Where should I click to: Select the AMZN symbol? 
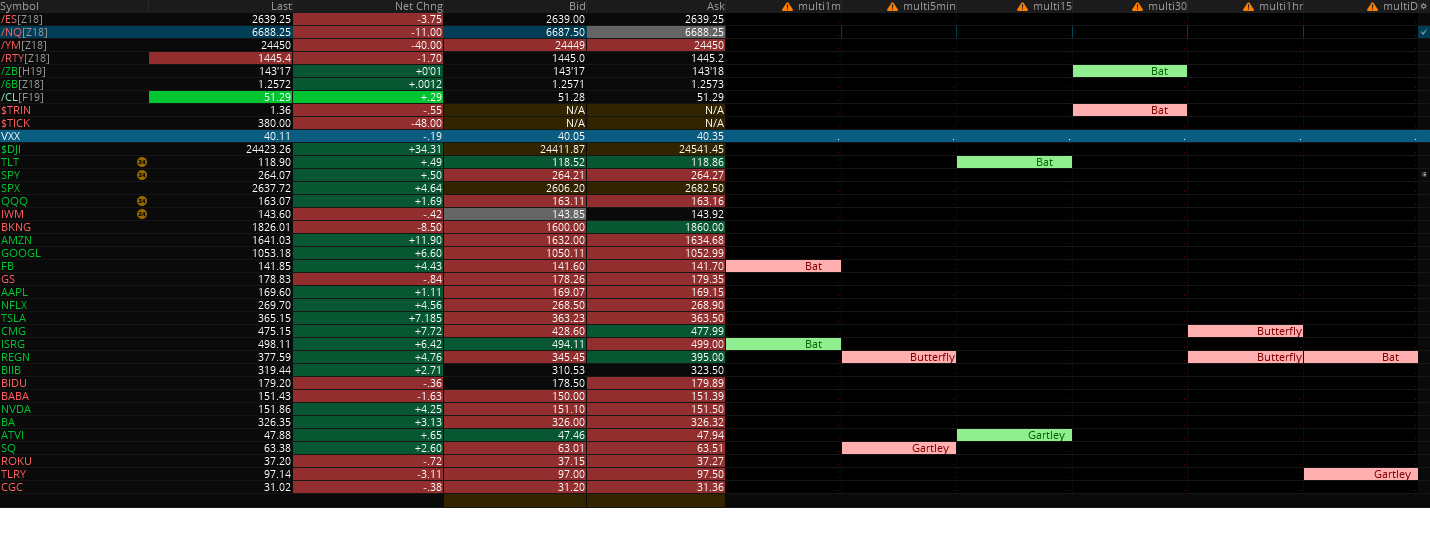[16, 240]
